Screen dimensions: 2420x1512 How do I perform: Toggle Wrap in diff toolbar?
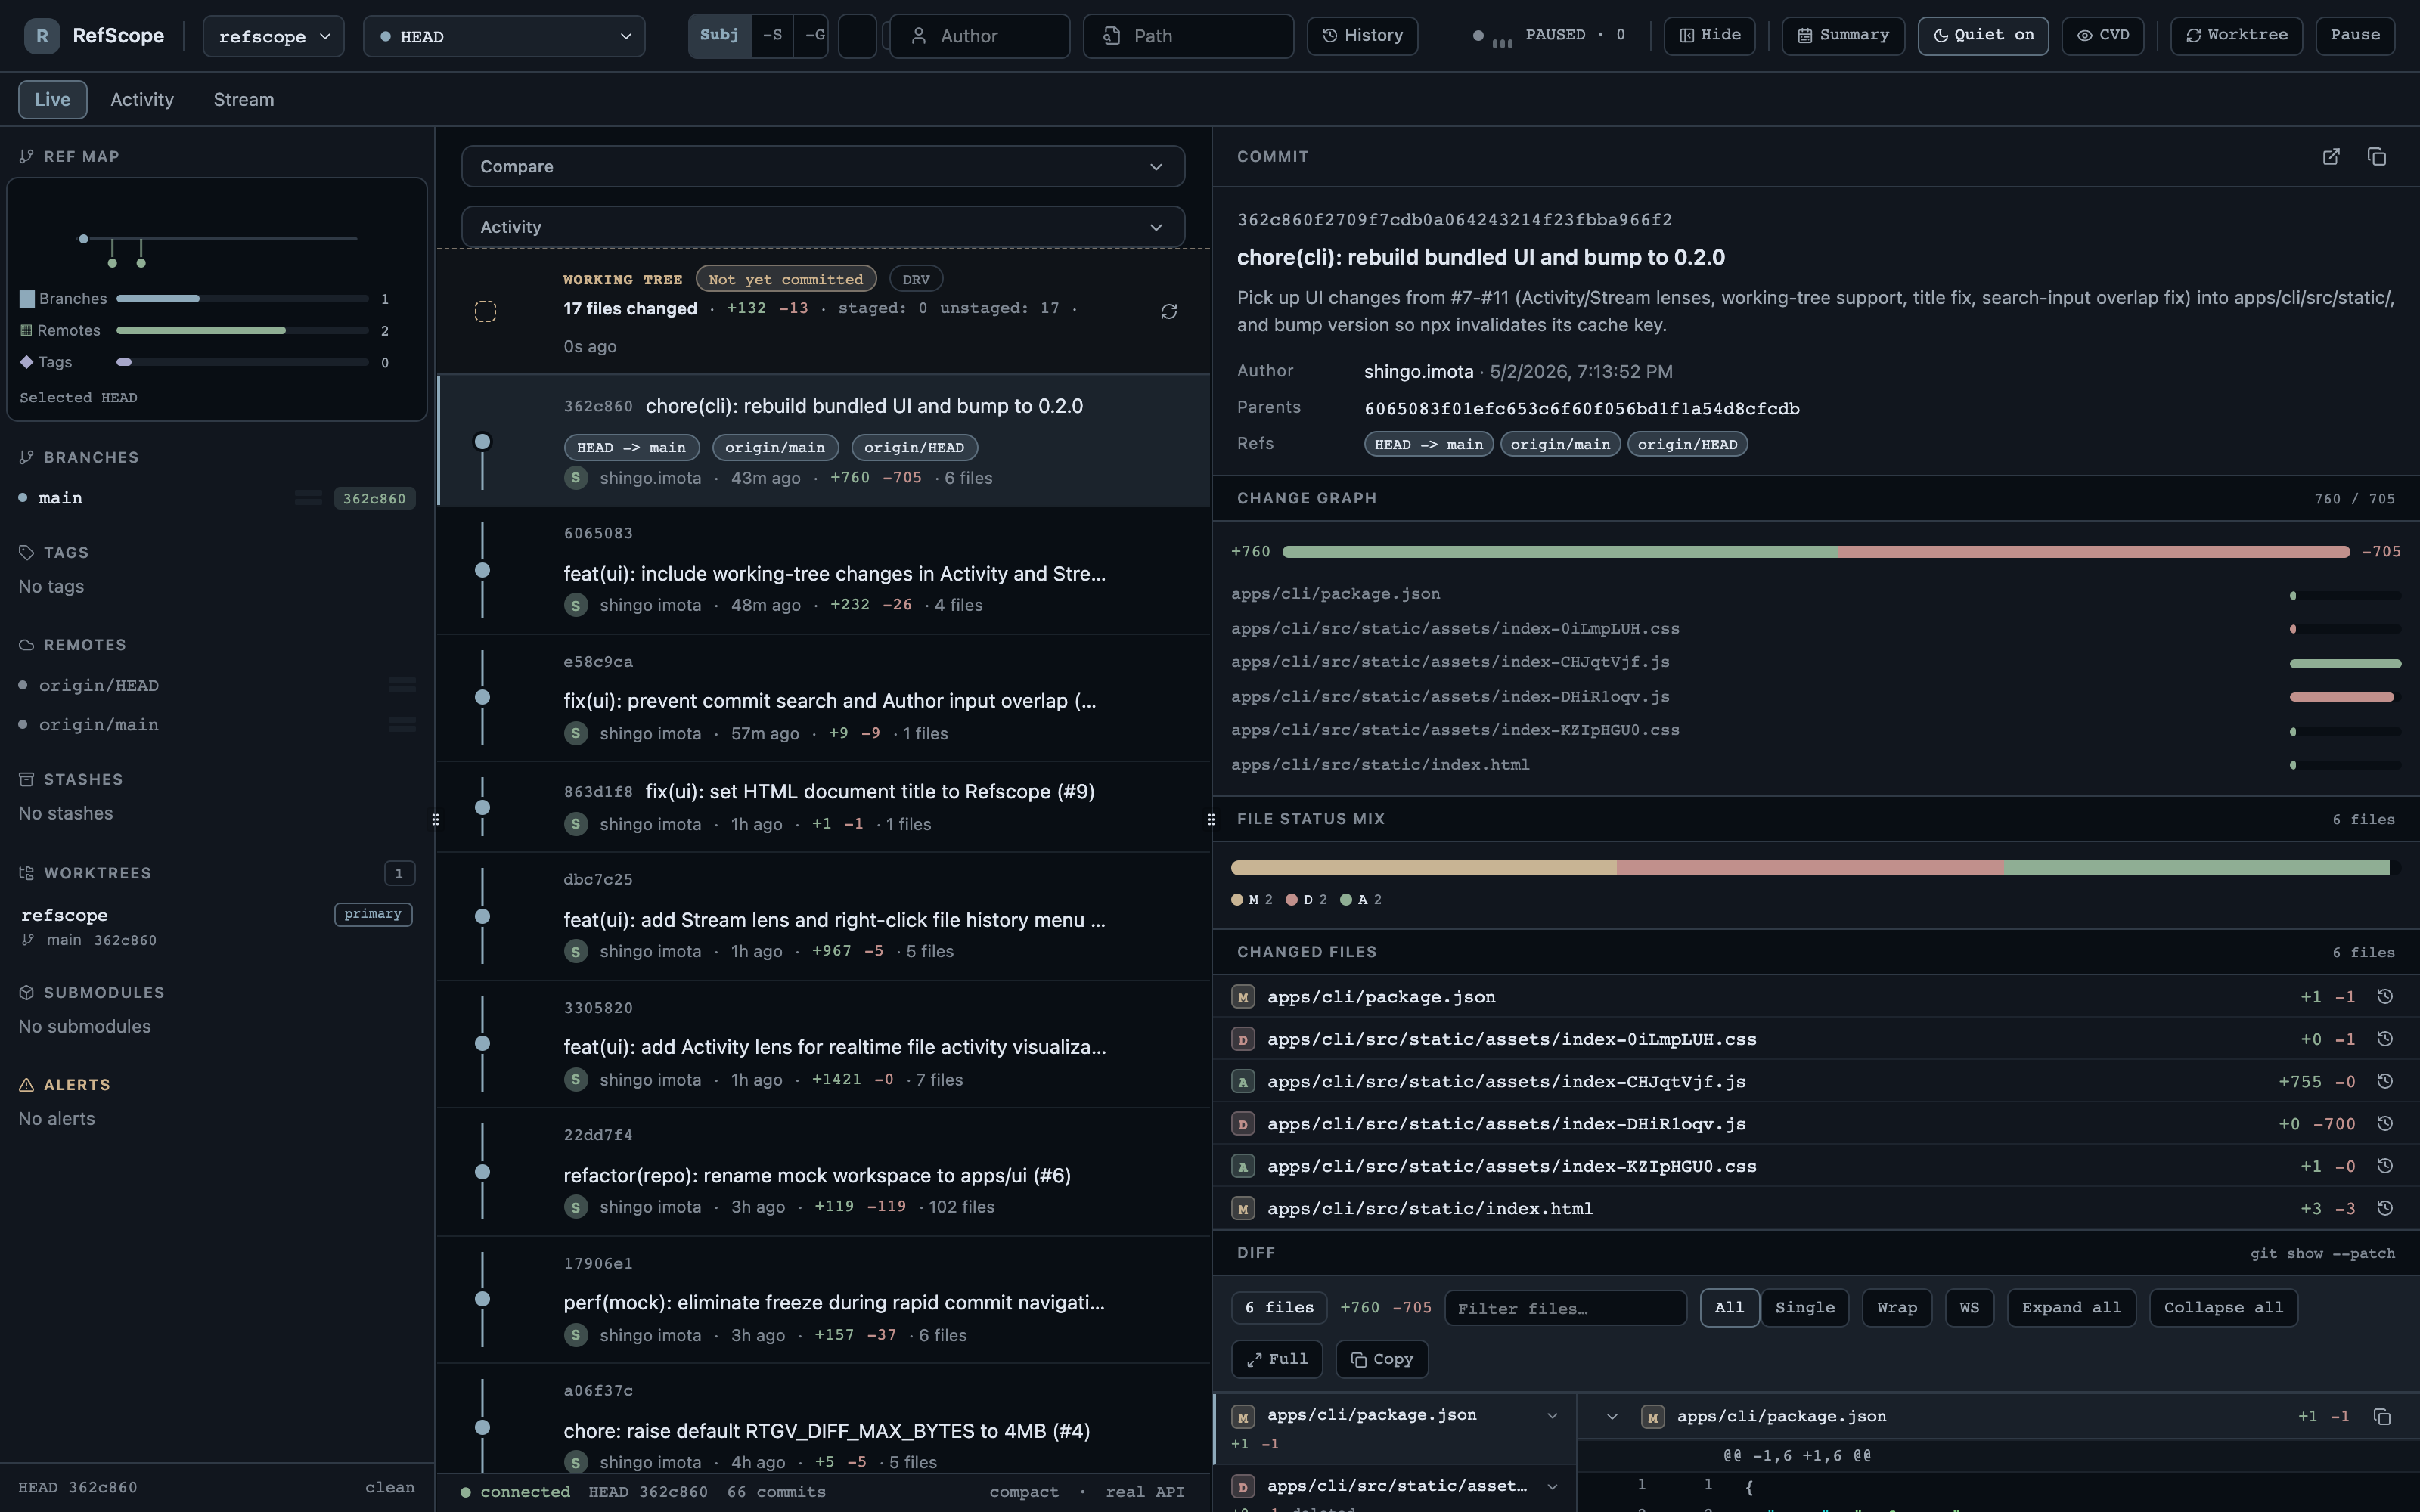point(1897,1308)
